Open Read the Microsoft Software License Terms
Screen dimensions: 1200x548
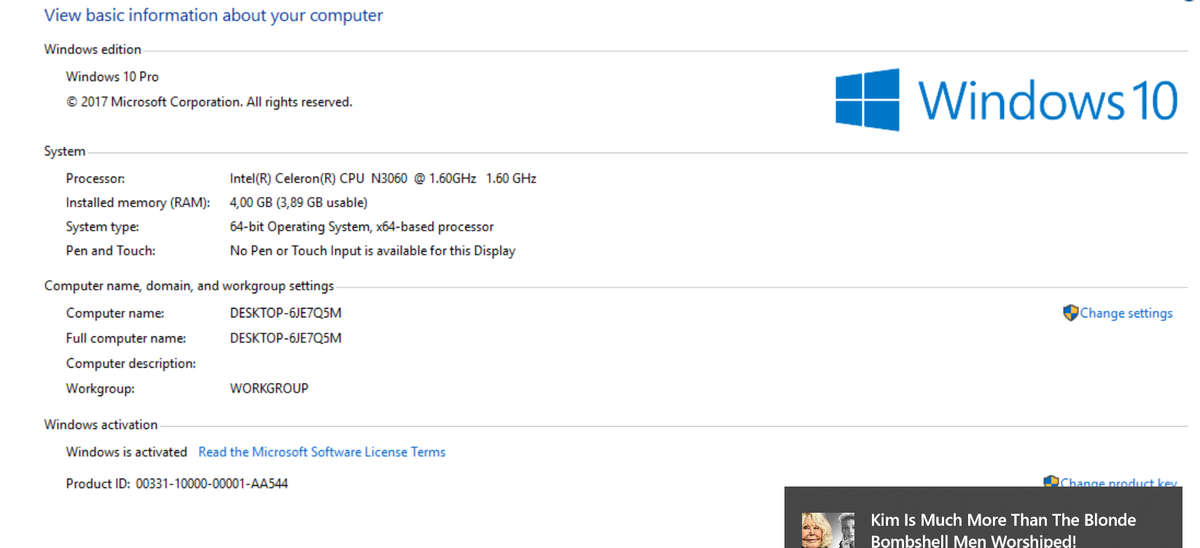322,452
